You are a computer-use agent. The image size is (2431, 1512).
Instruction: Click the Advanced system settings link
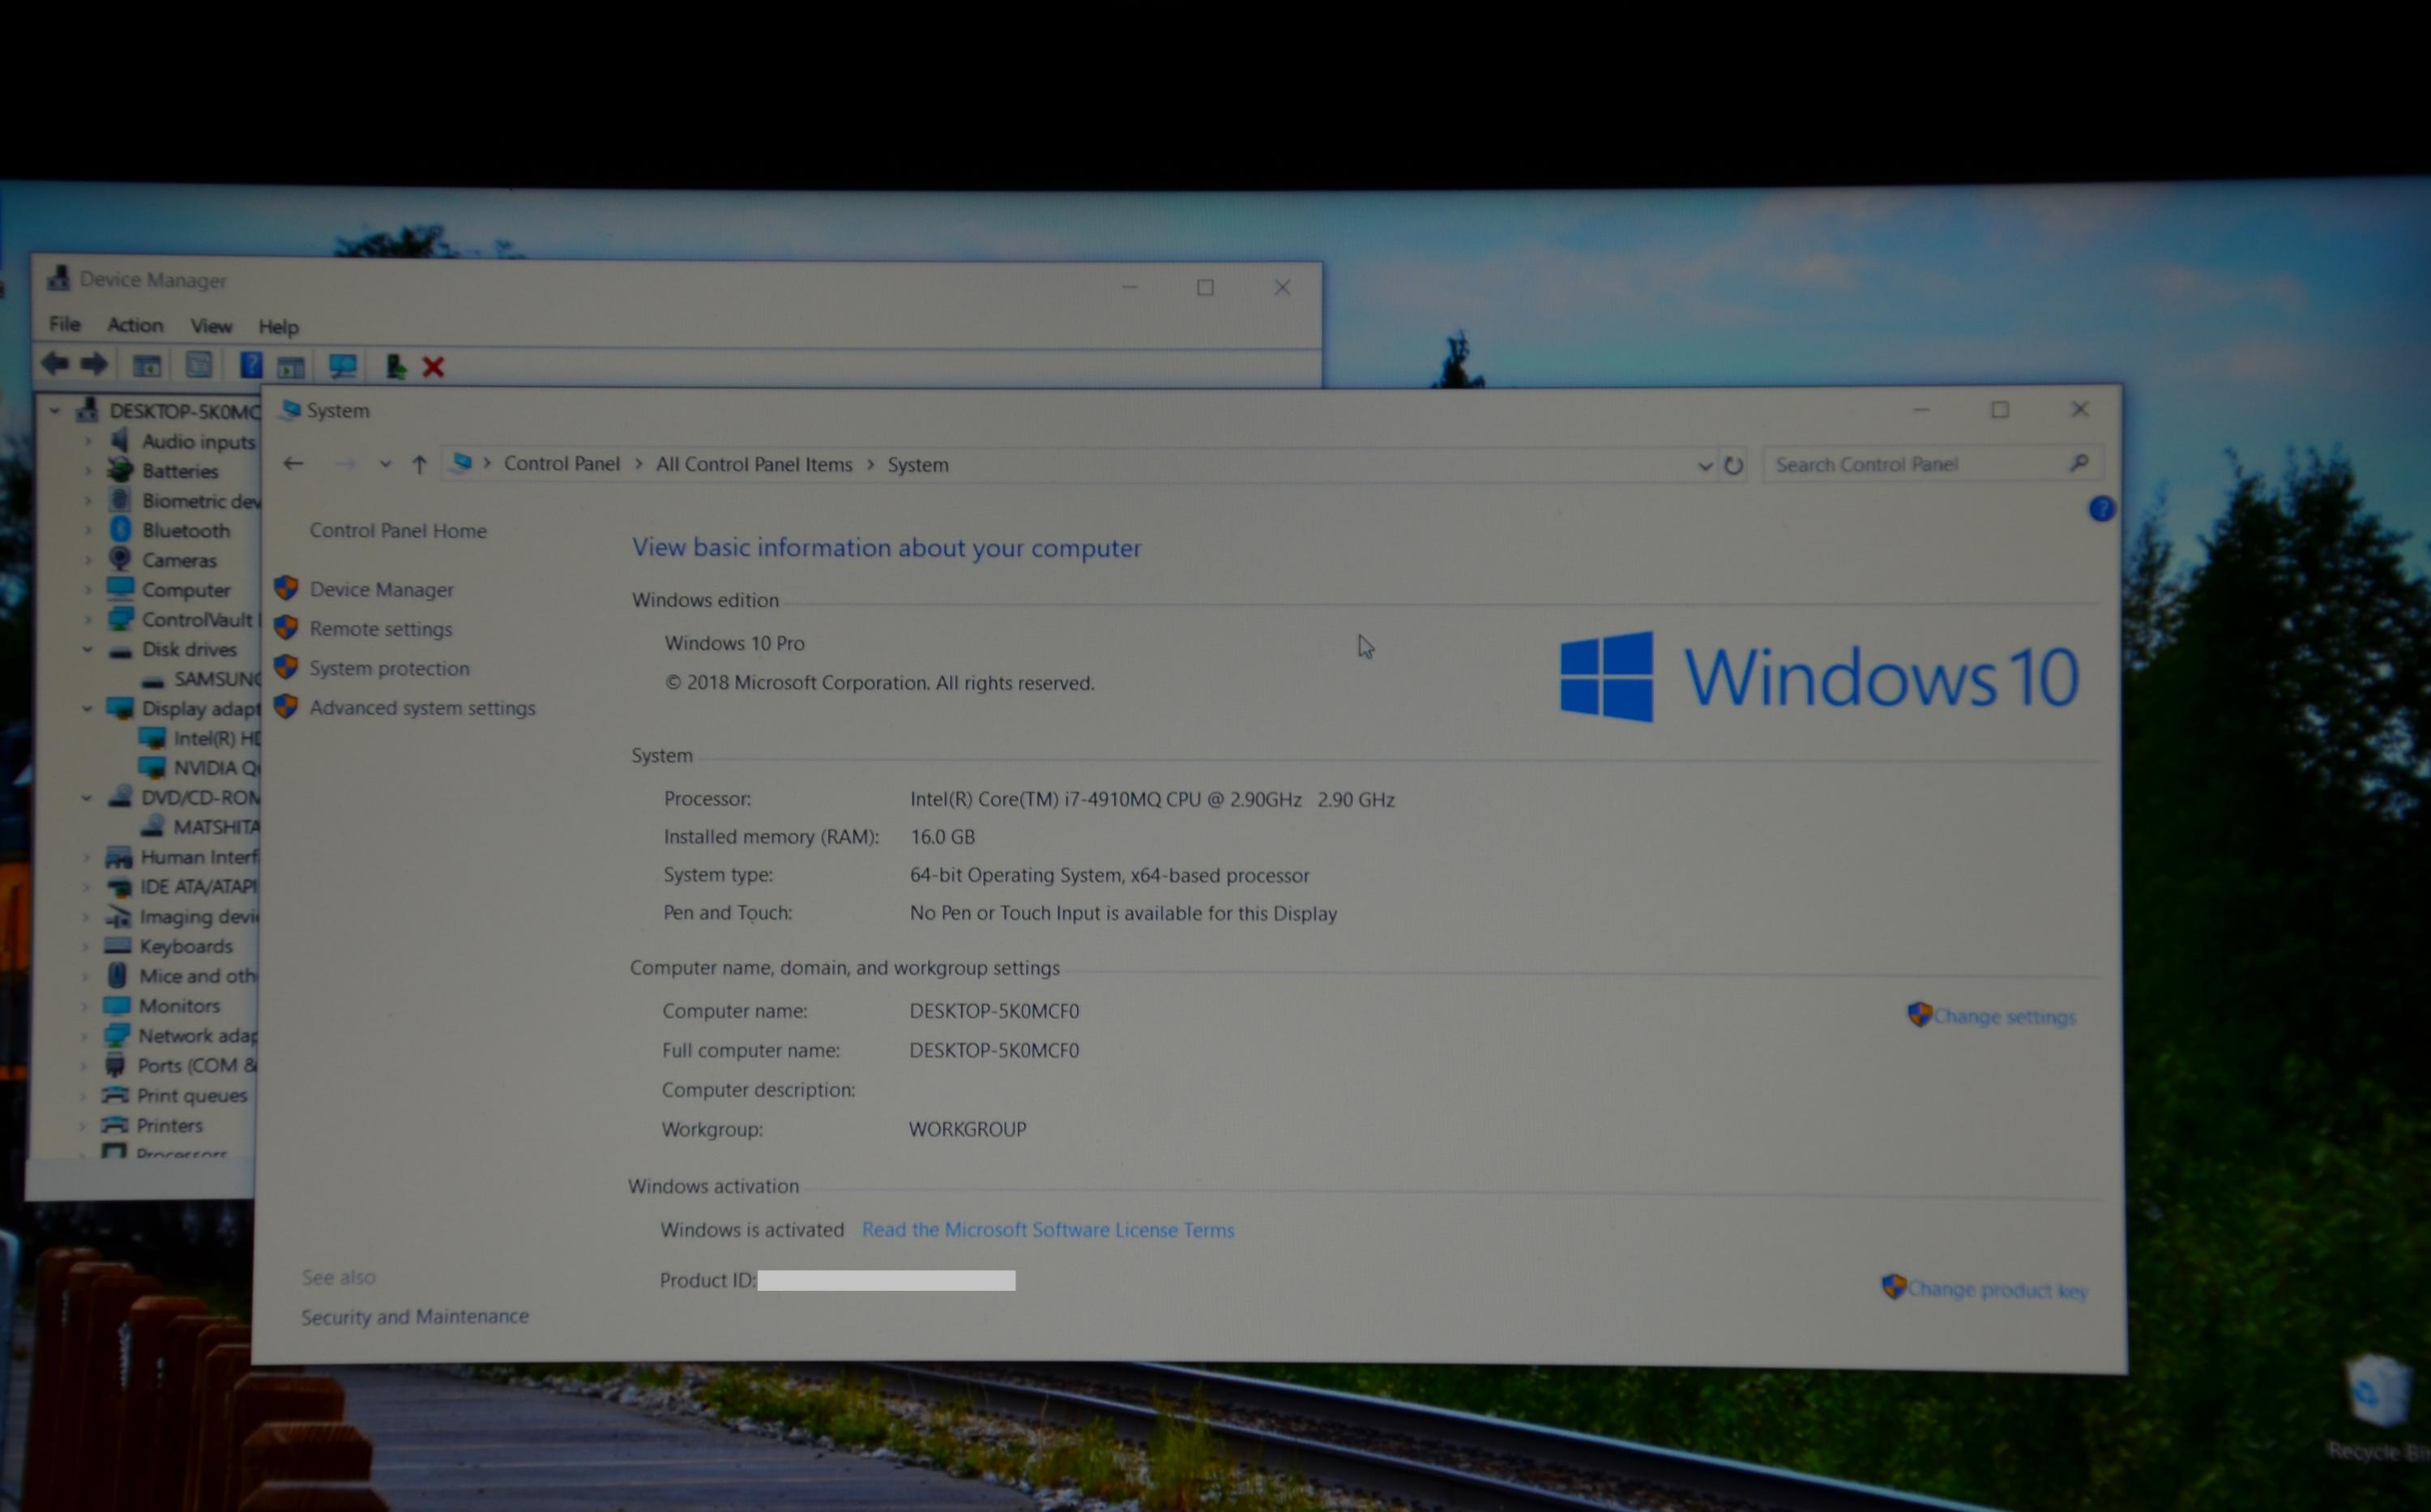coord(422,708)
